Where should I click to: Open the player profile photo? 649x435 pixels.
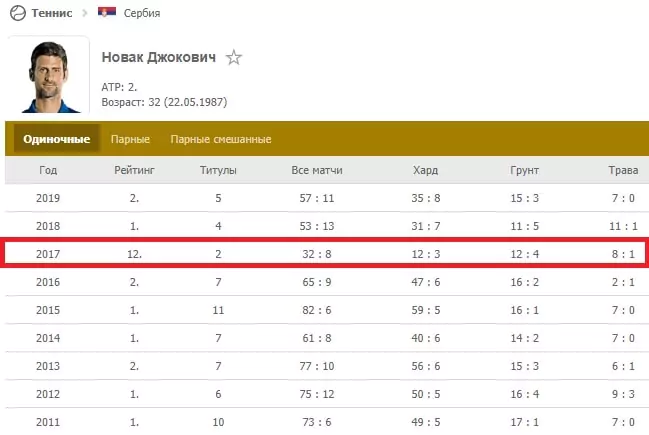pos(49,76)
